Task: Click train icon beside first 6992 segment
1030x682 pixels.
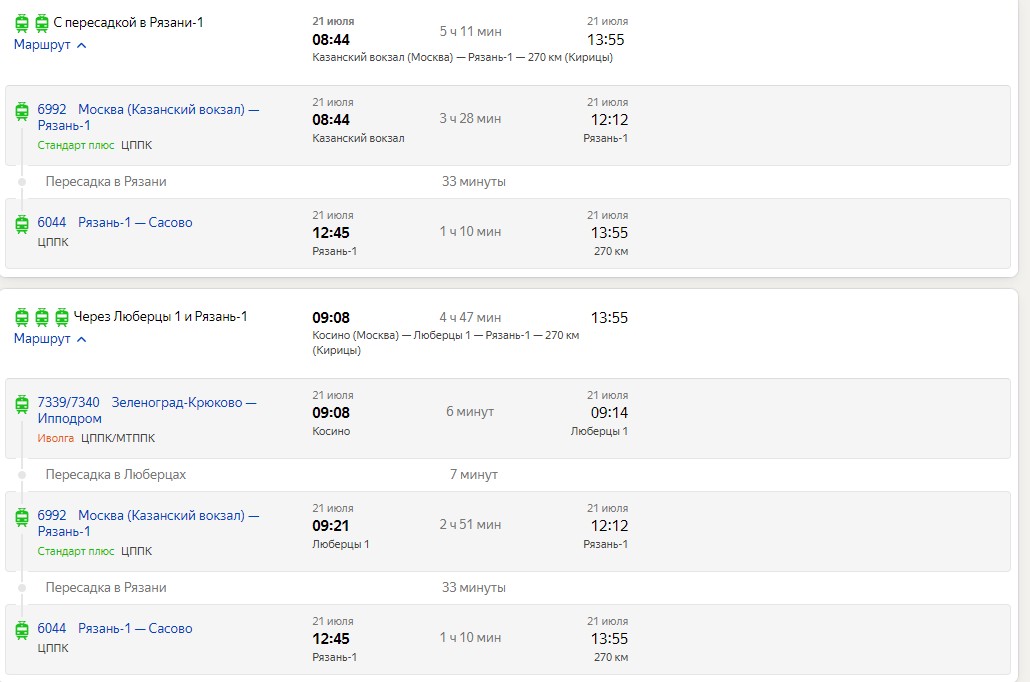Action: click(x=22, y=111)
